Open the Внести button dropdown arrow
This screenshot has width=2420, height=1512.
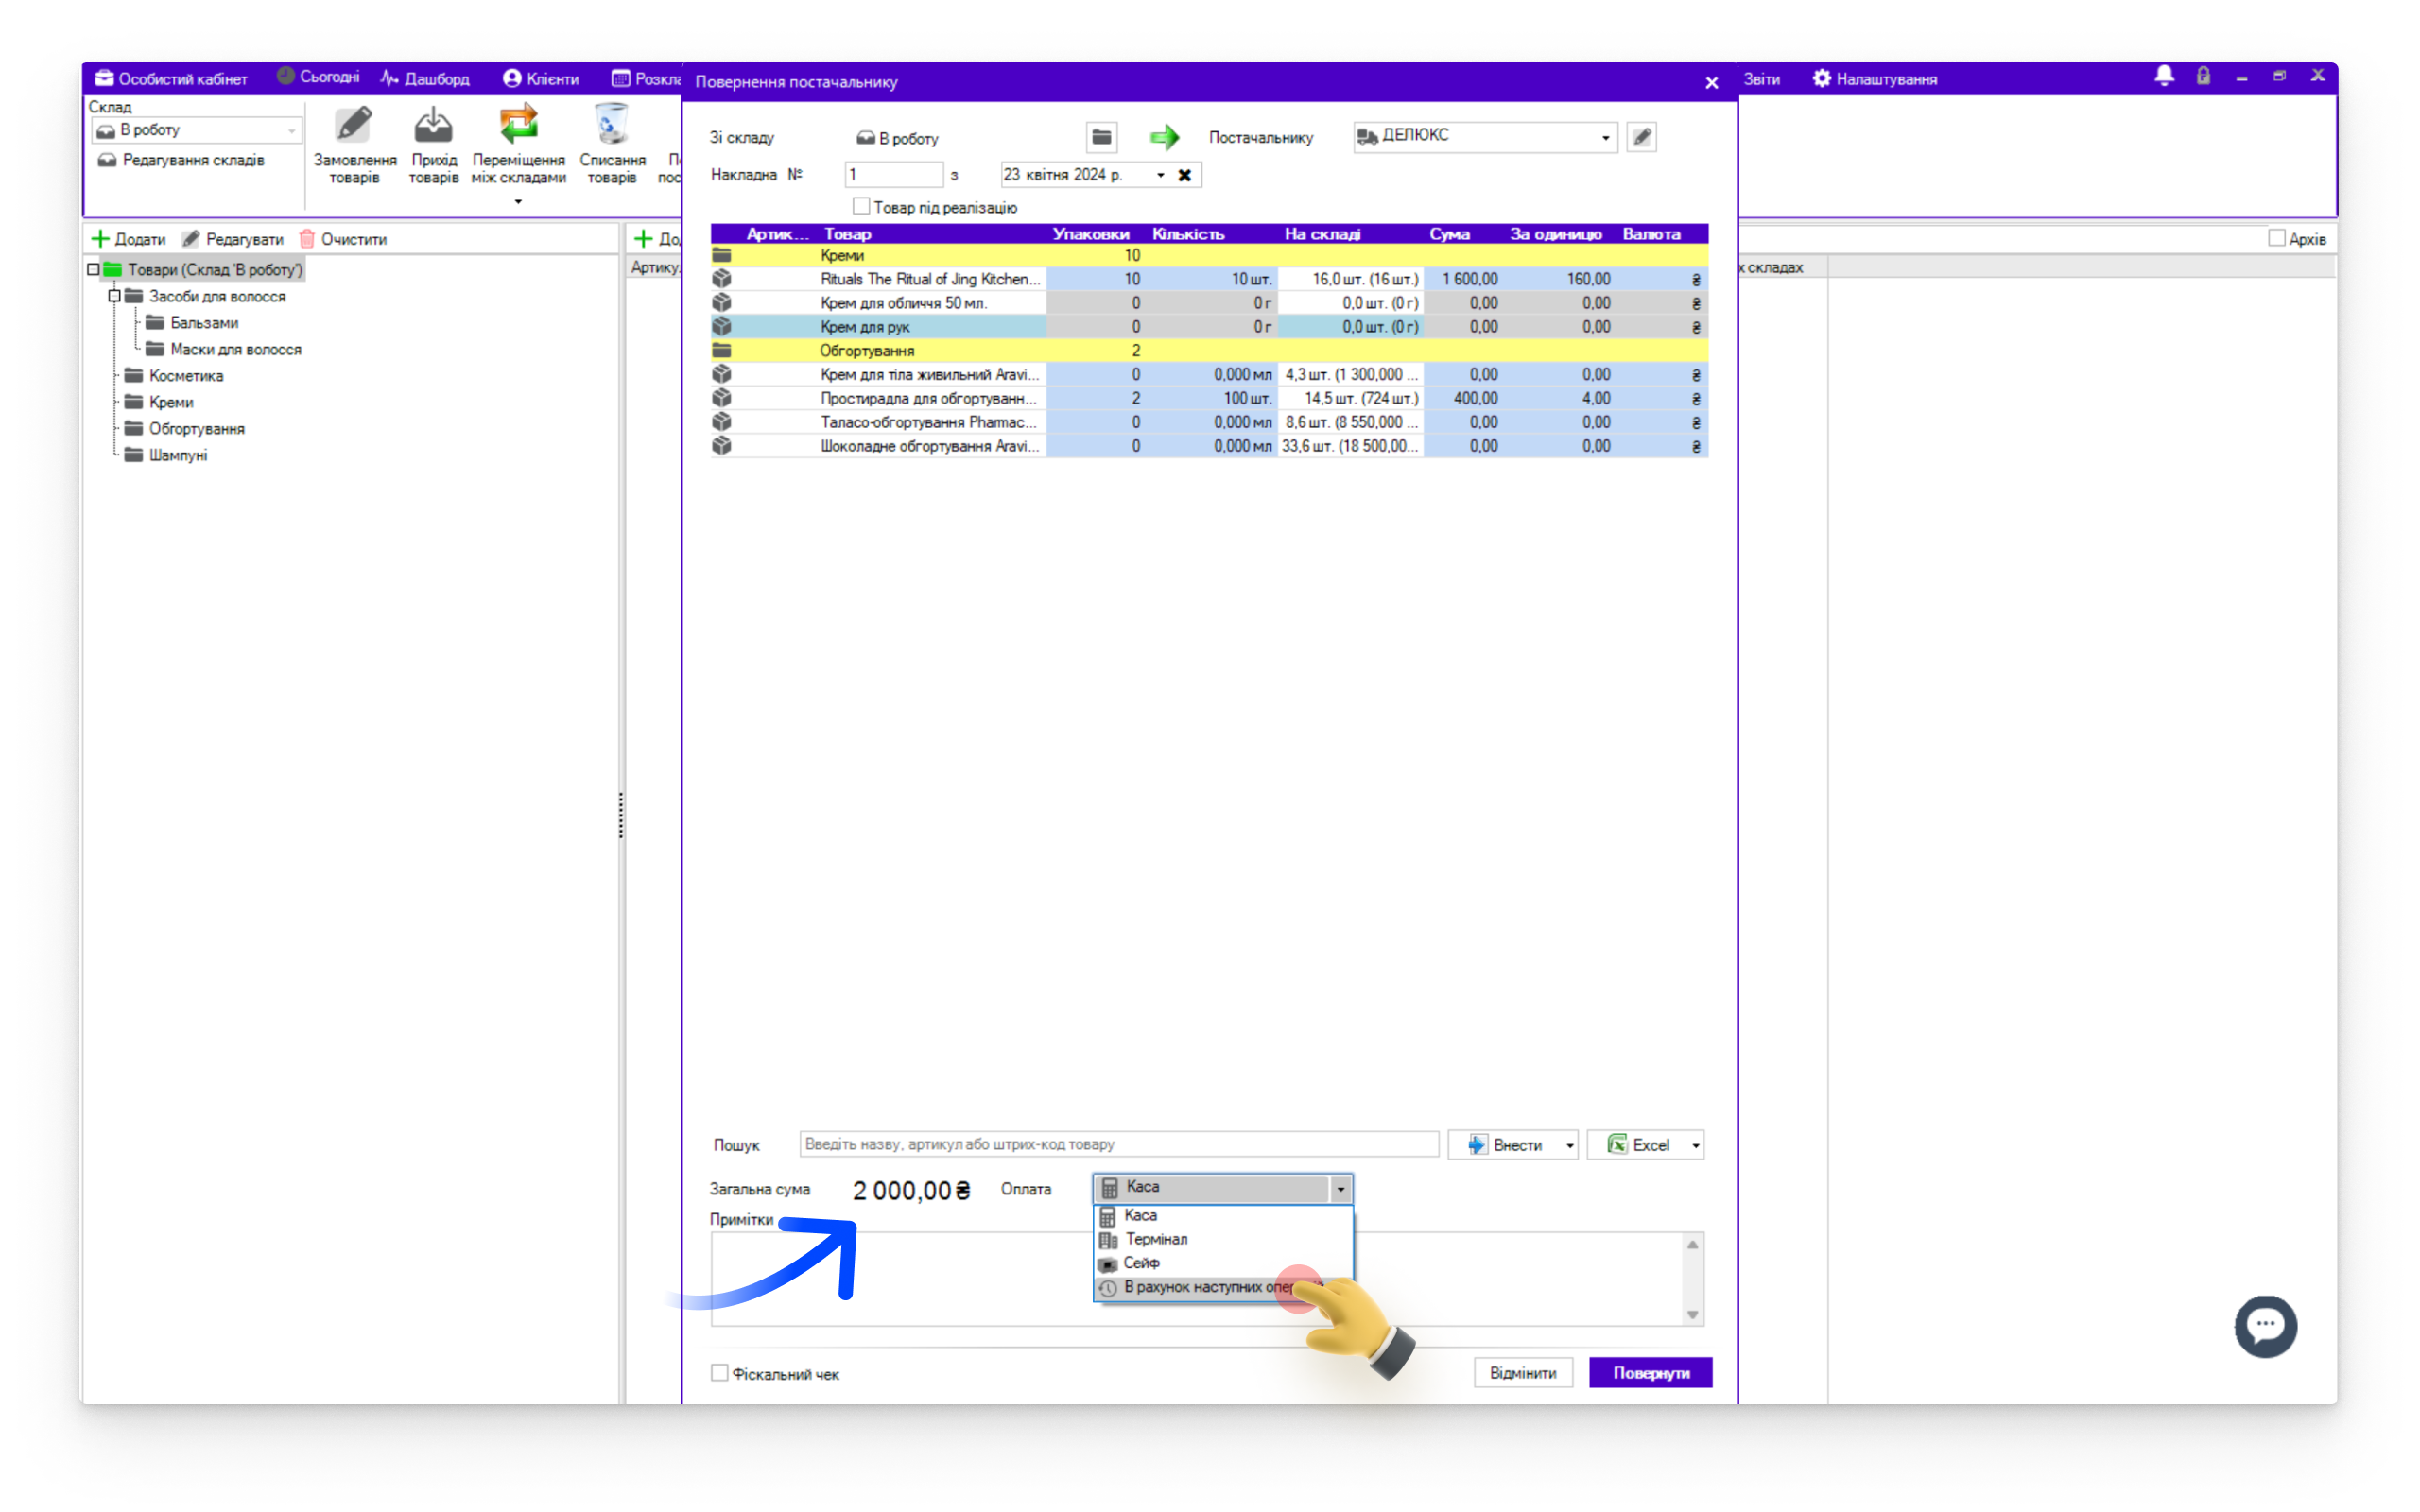point(1569,1146)
